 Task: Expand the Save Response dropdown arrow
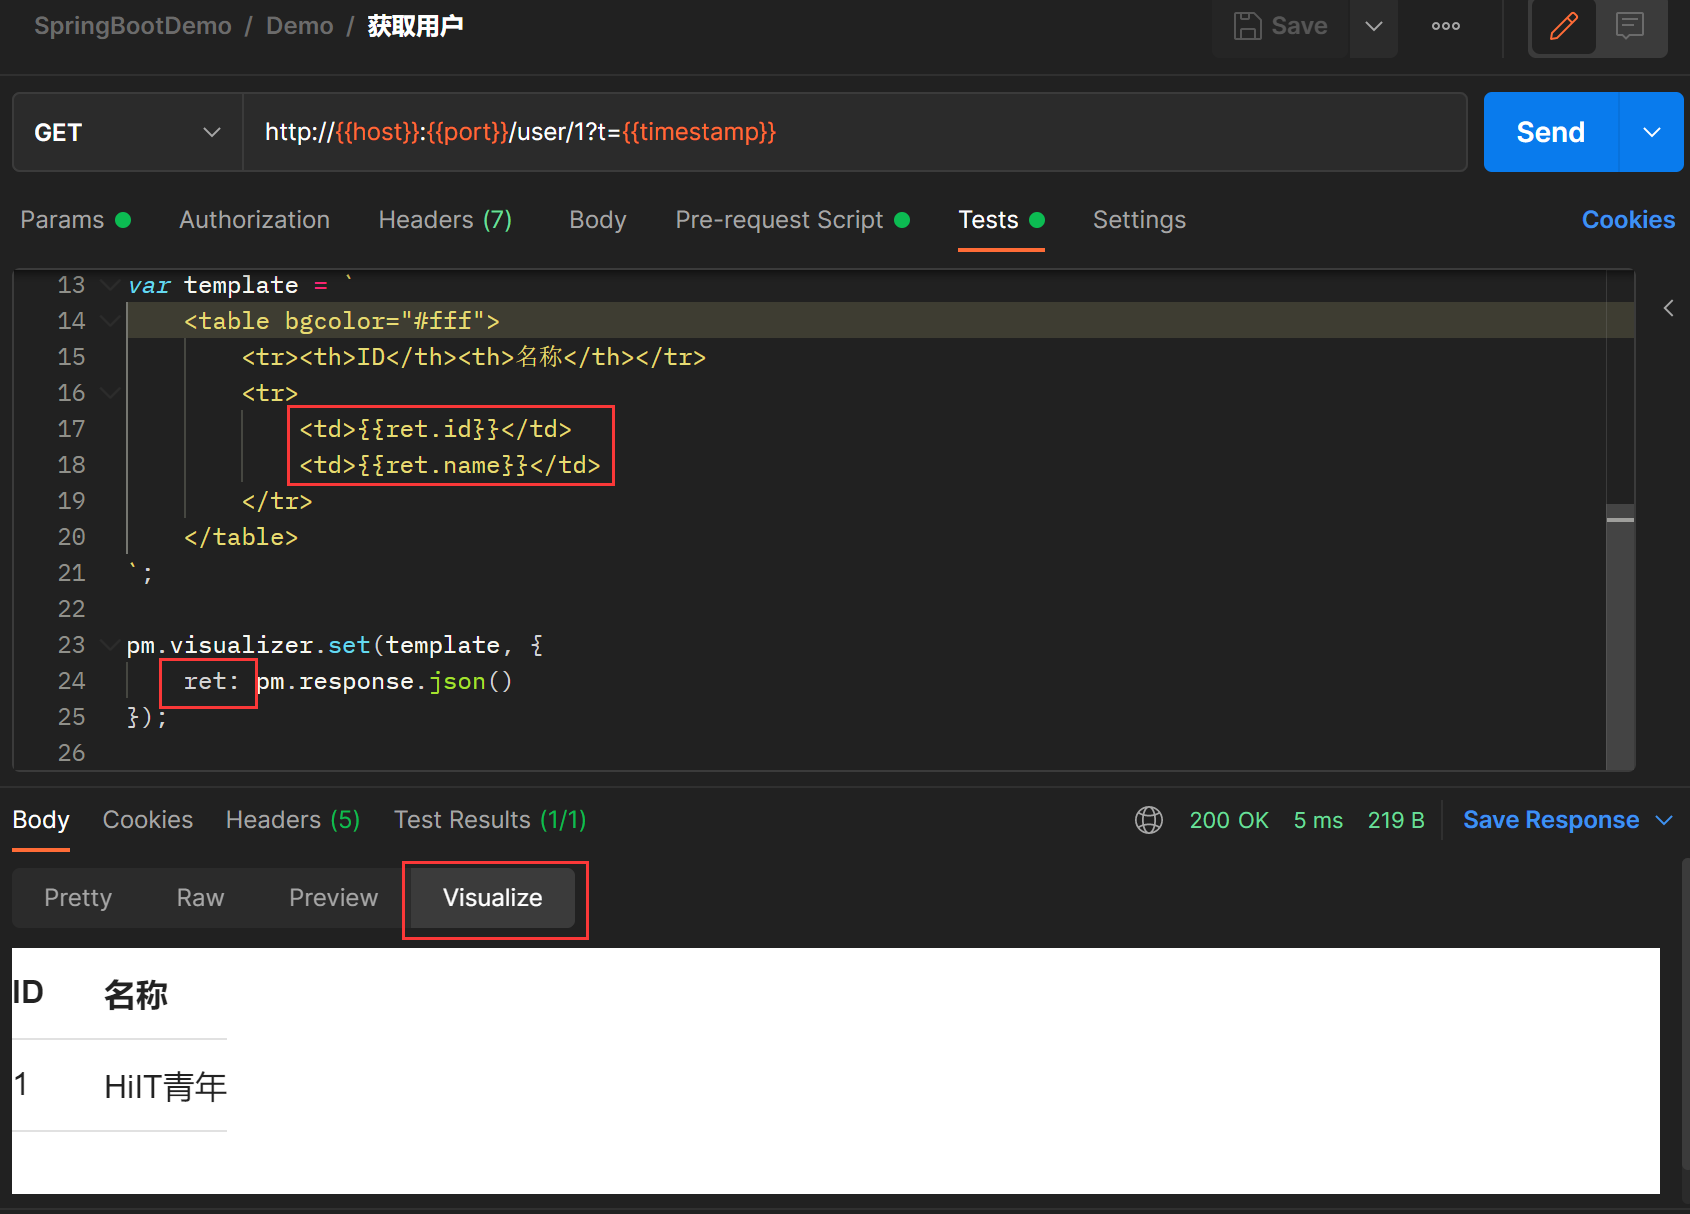coord(1664,820)
